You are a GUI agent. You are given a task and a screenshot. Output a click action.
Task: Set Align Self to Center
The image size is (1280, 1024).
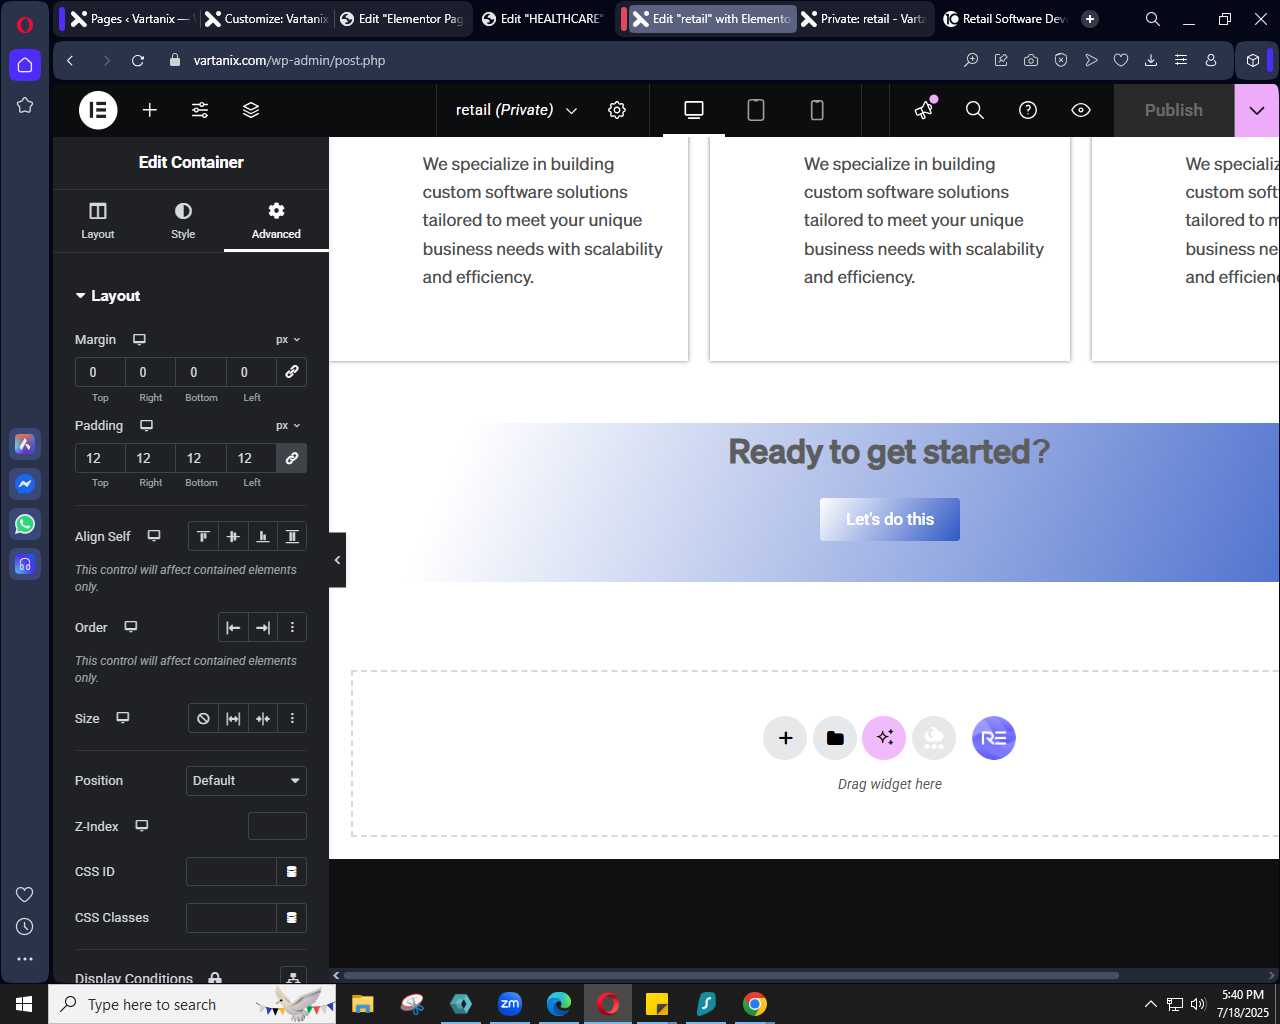(x=233, y=537)
